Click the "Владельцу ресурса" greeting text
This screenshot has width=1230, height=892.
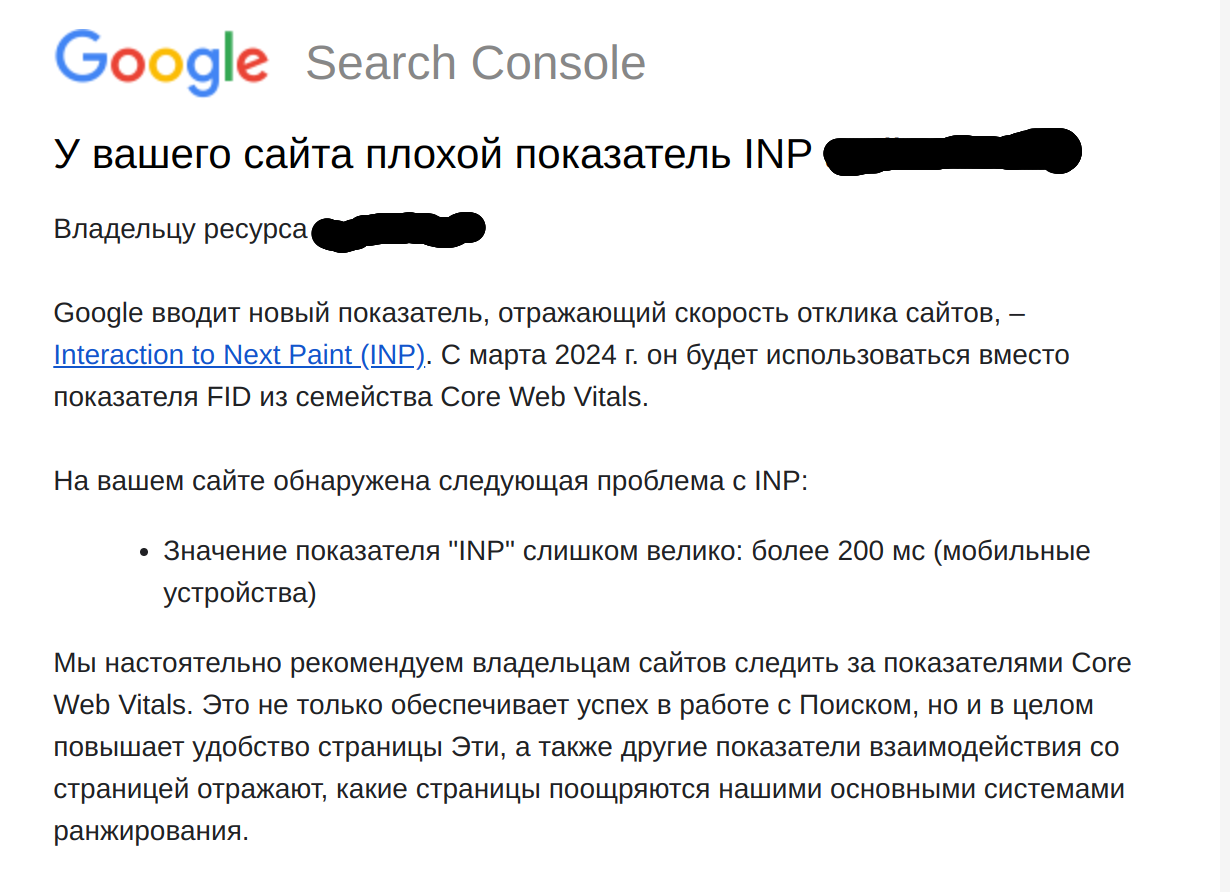[180, 230]
